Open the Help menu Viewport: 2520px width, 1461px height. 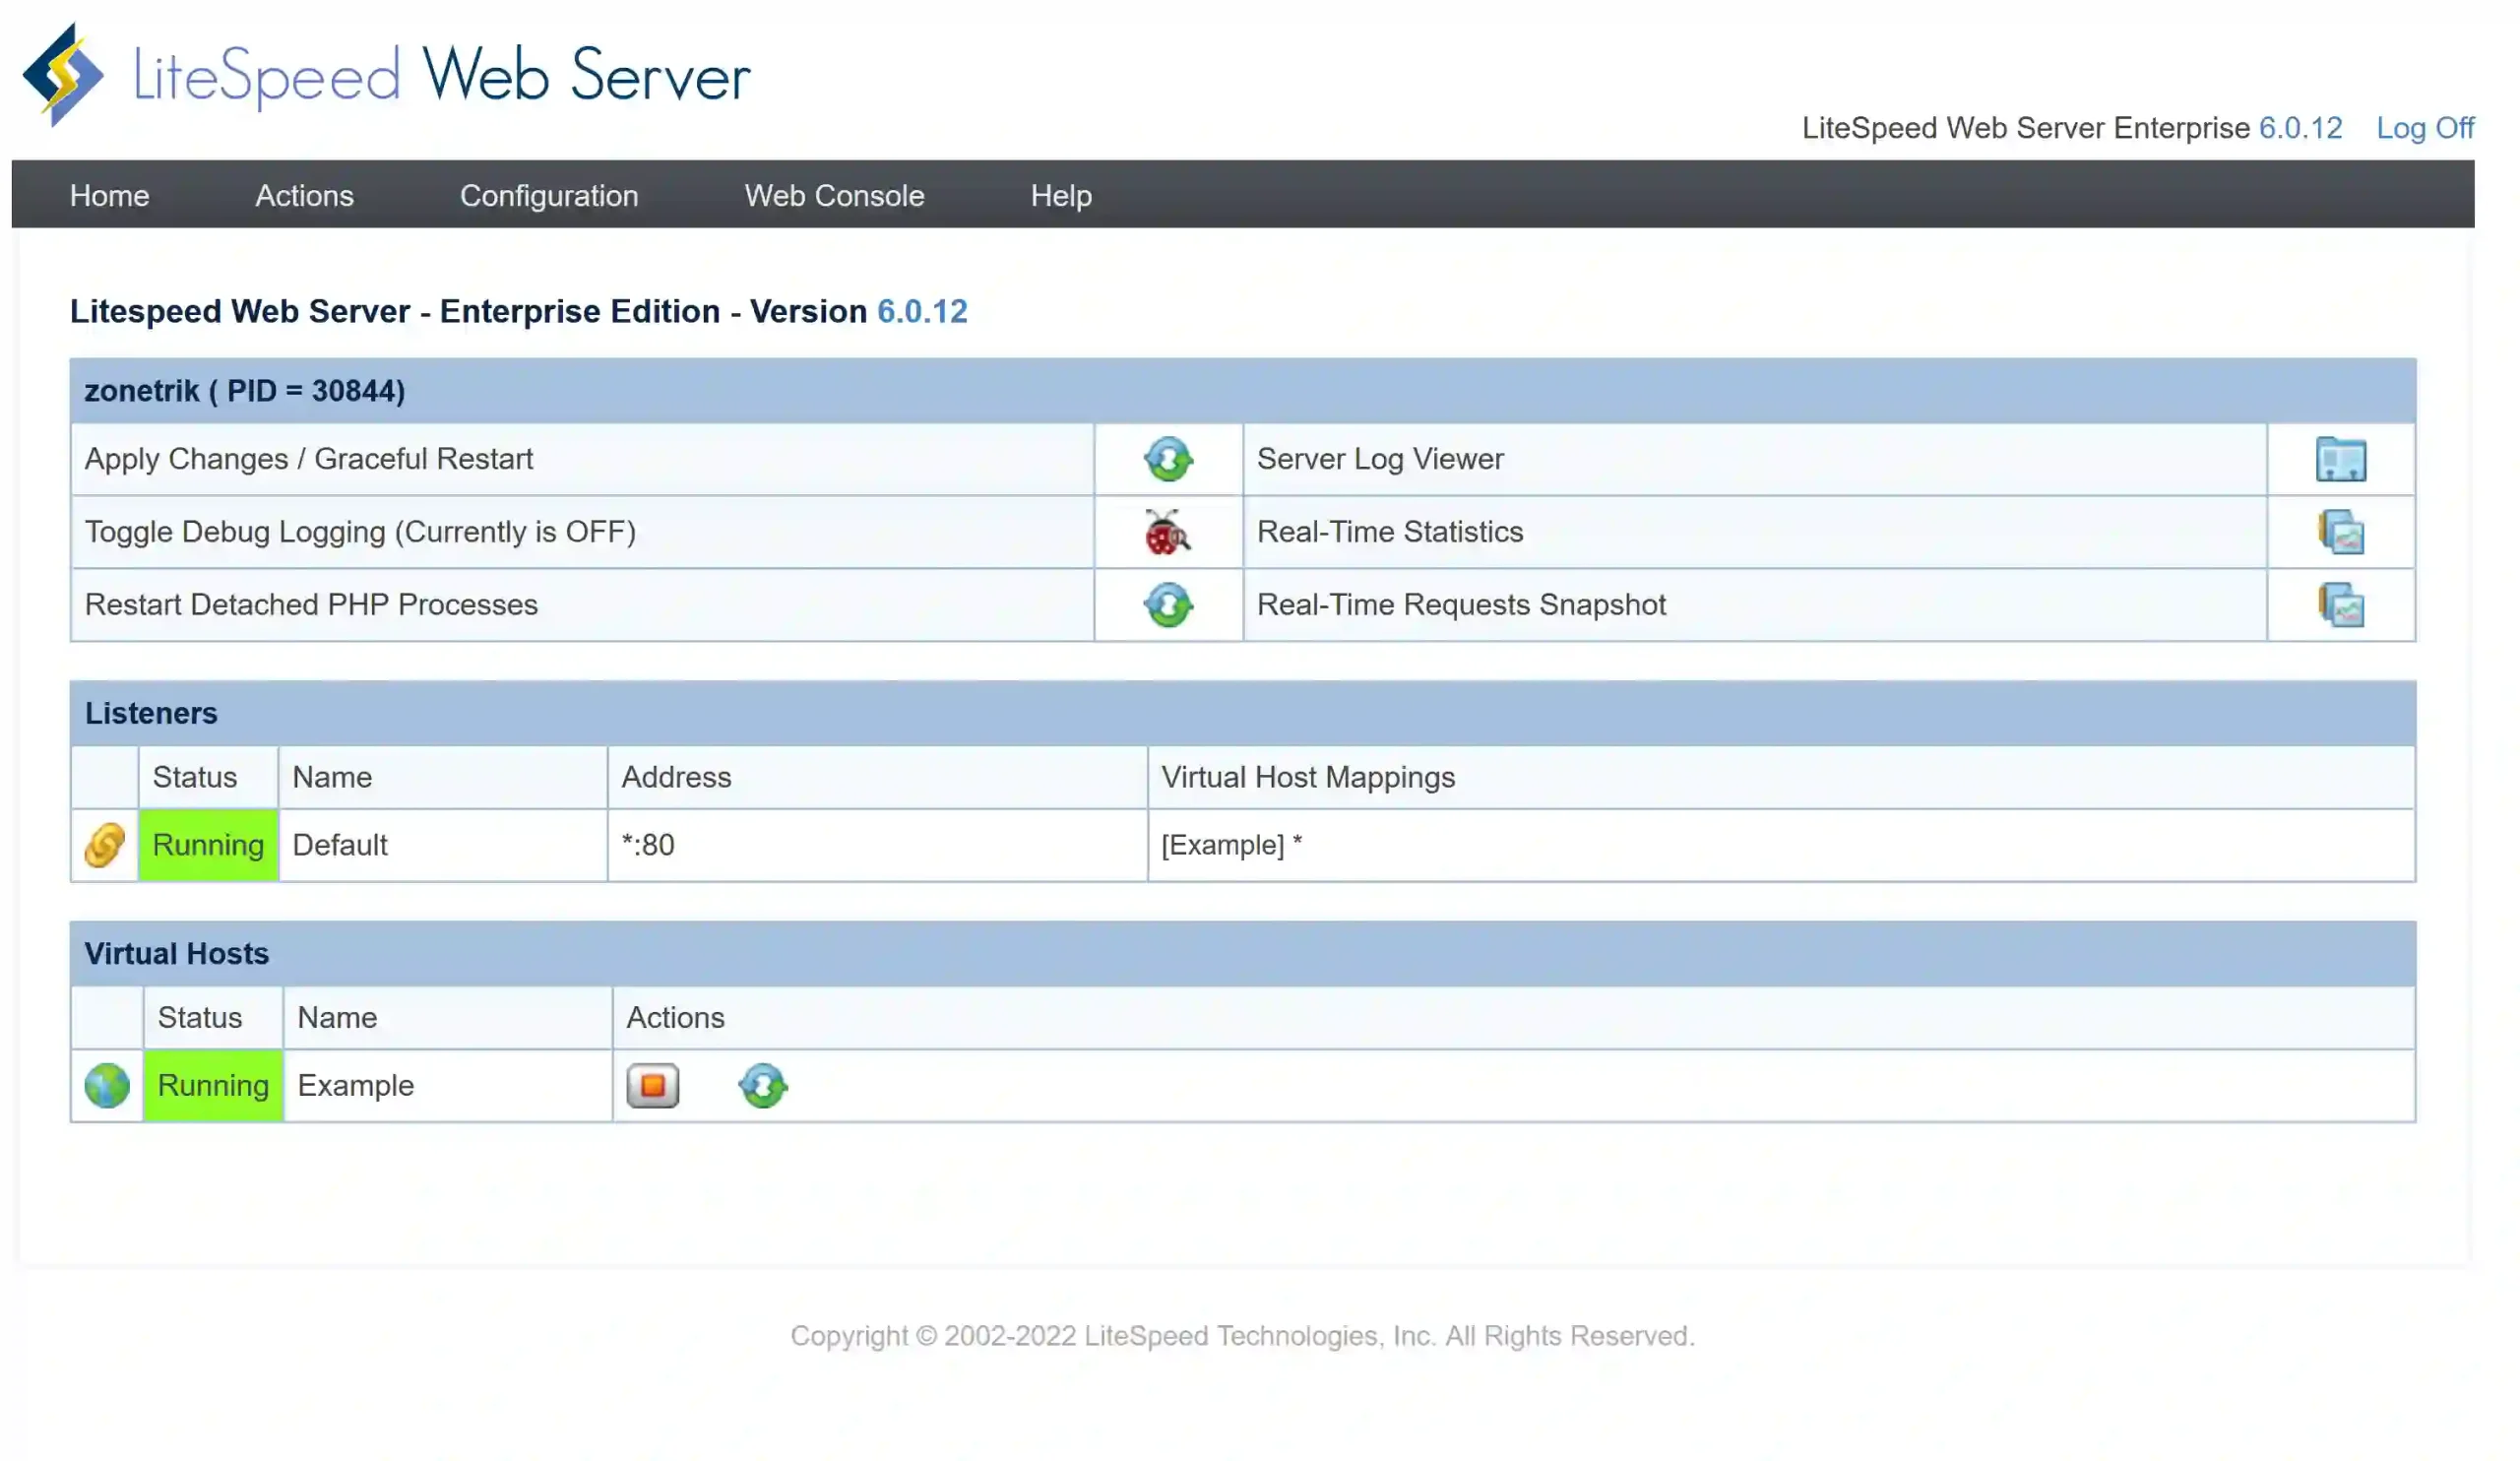tap(1061, 195)
